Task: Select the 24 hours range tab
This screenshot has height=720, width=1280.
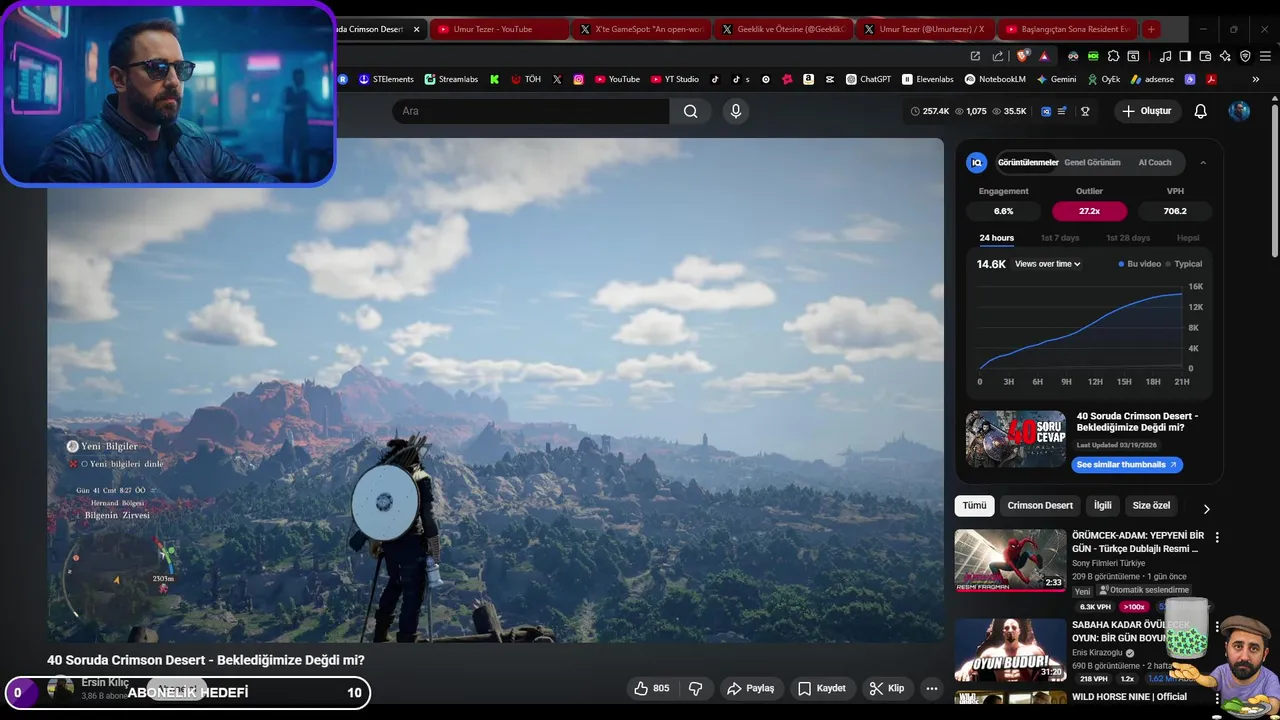Action: coord(996,238)
